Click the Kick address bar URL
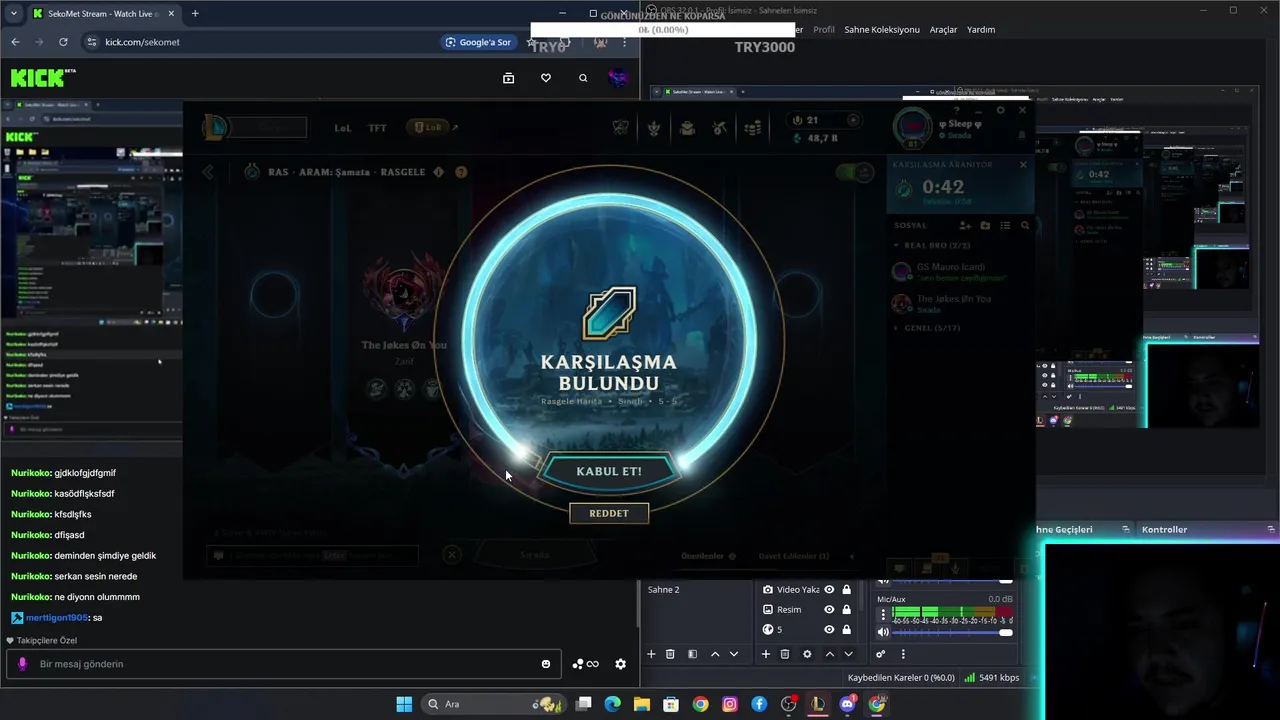 (143, 42)
